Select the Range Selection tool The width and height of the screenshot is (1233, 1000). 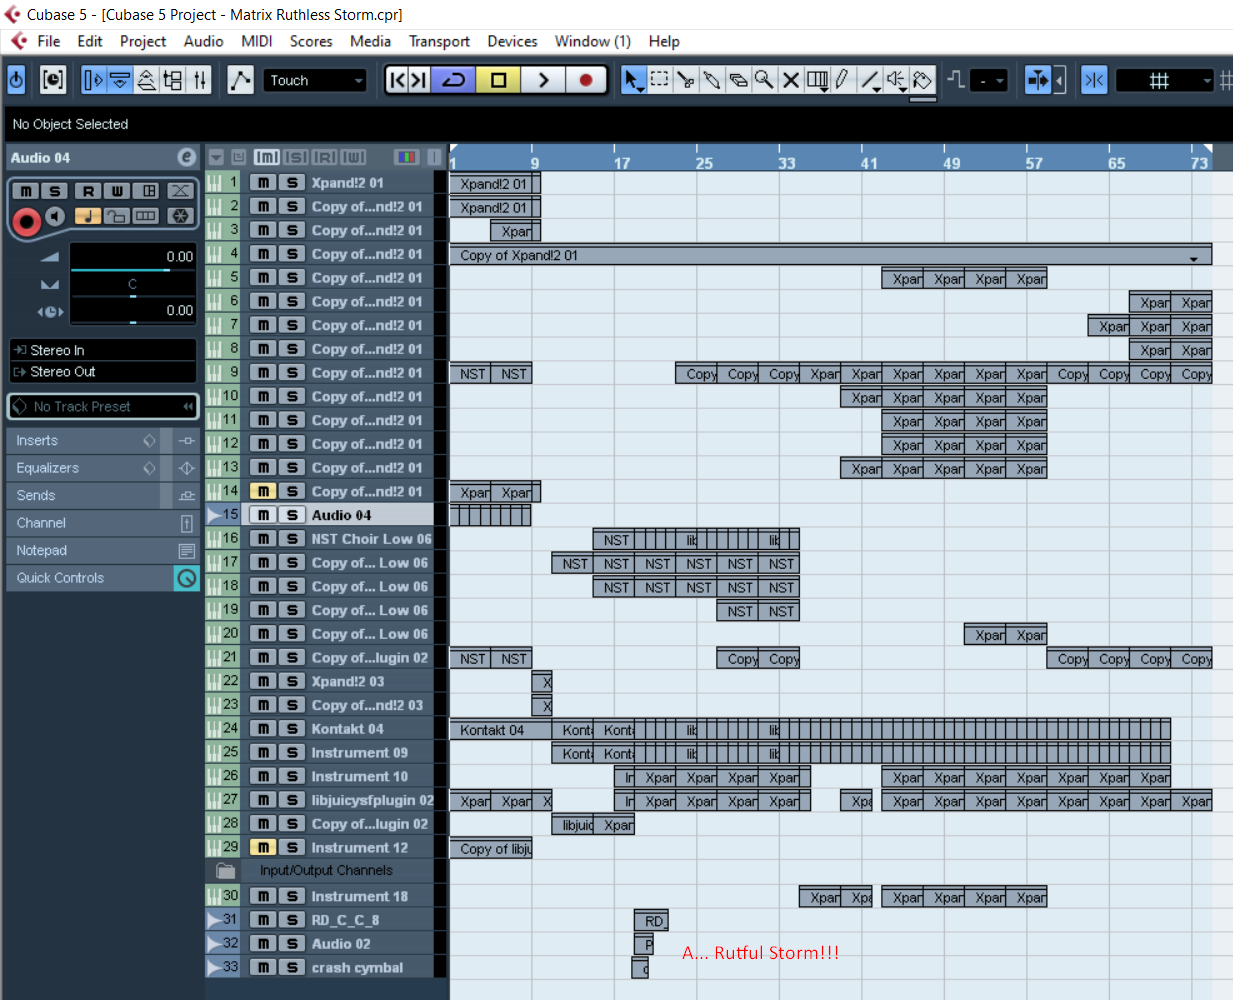click(x=659, y=80)
